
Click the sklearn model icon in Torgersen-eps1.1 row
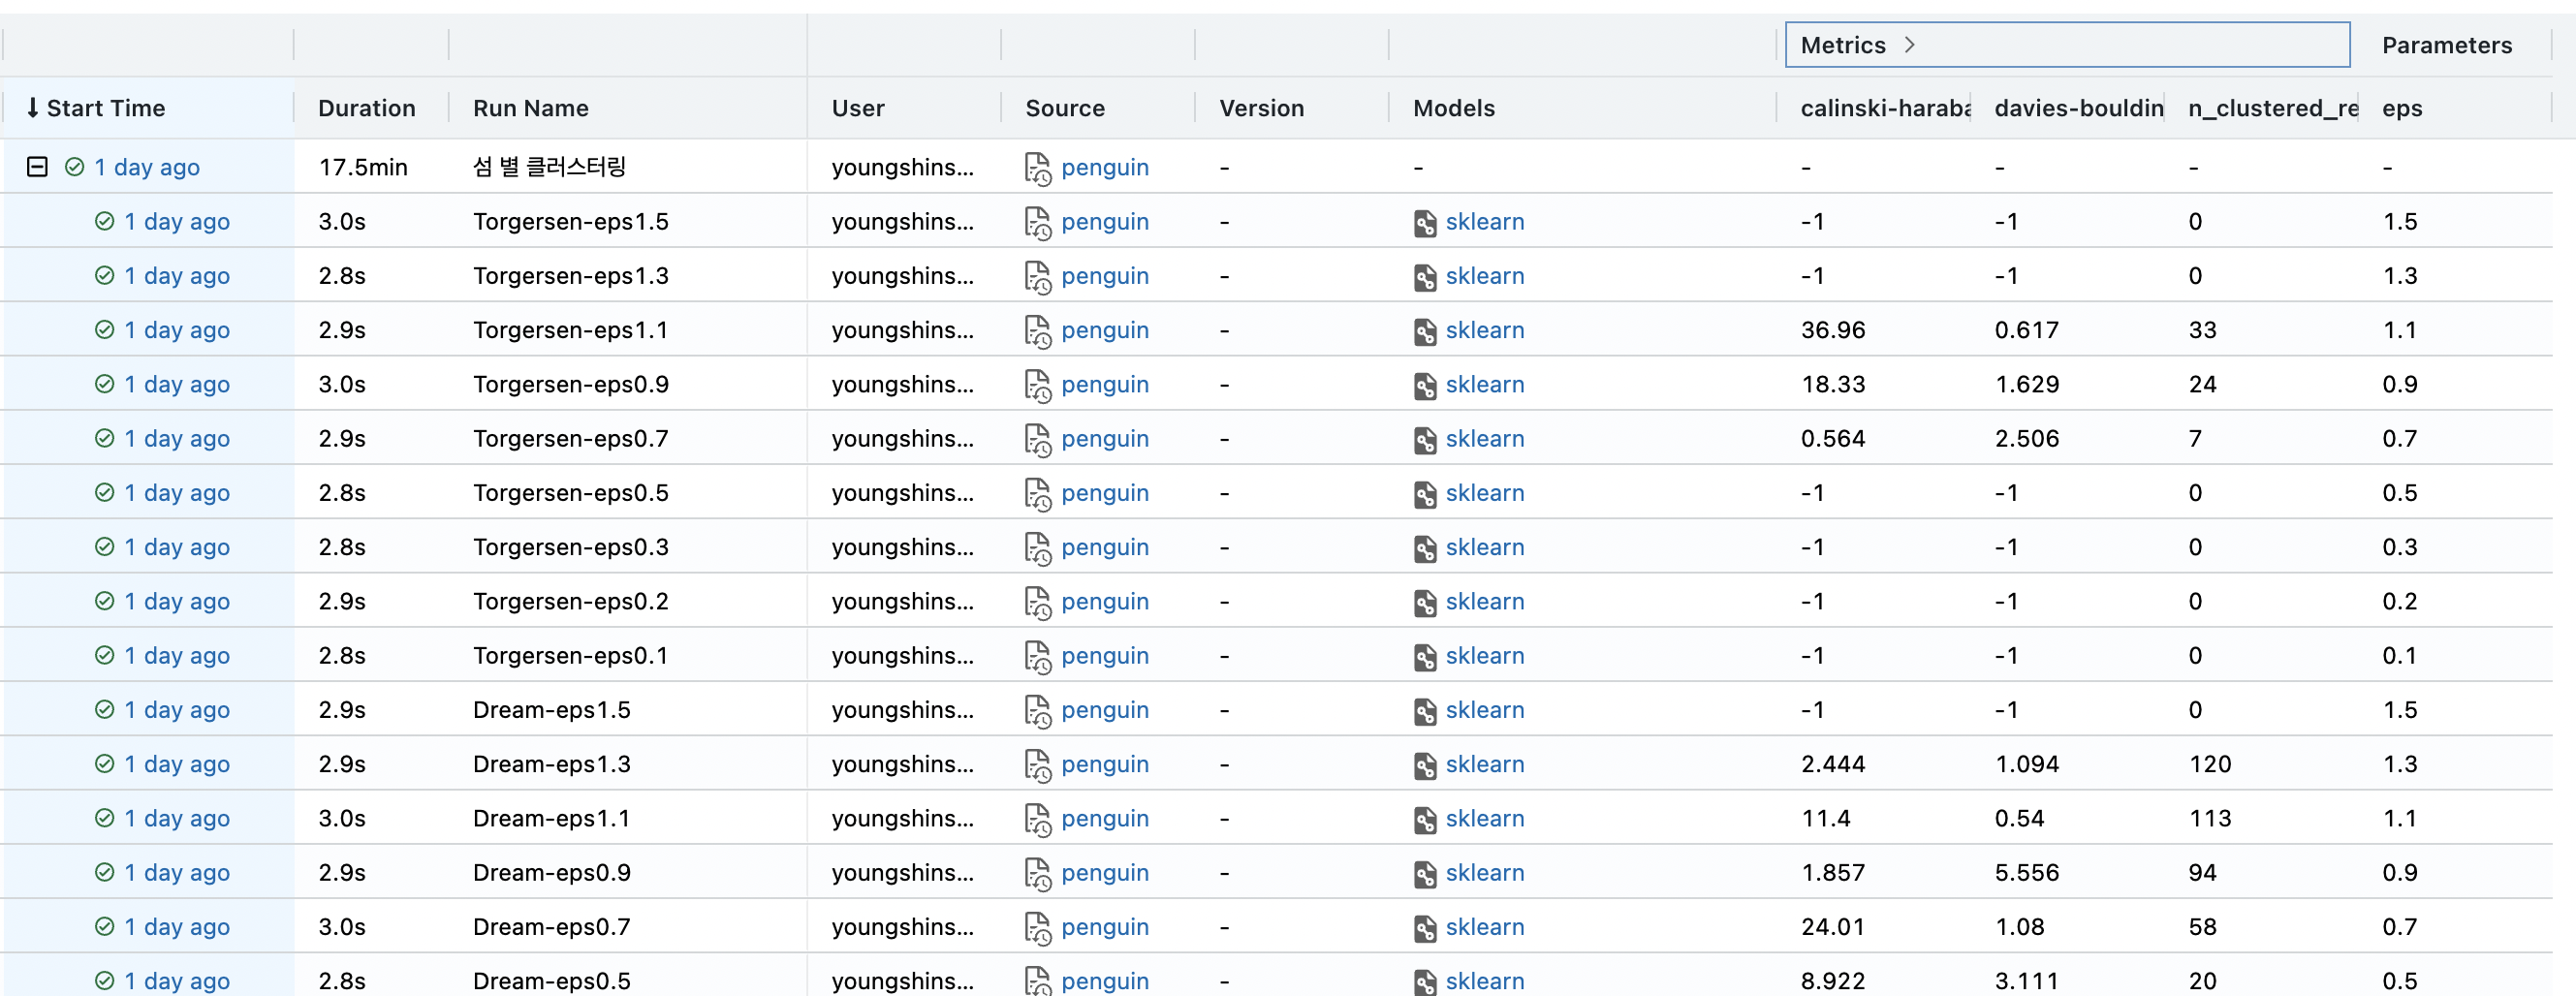pos(1425,331)
